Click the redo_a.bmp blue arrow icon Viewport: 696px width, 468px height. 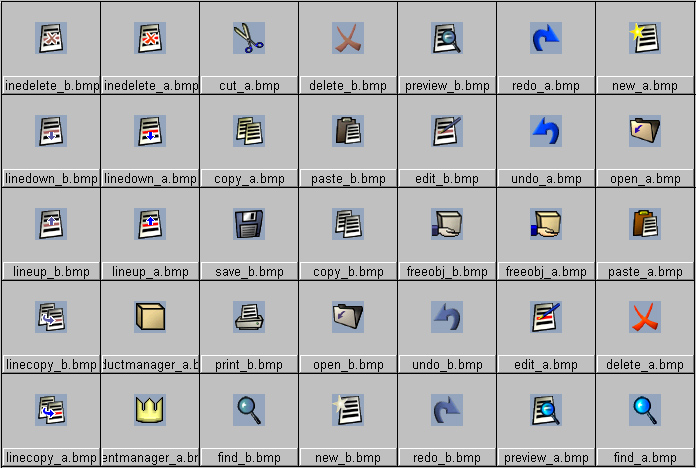pos(546,38)
